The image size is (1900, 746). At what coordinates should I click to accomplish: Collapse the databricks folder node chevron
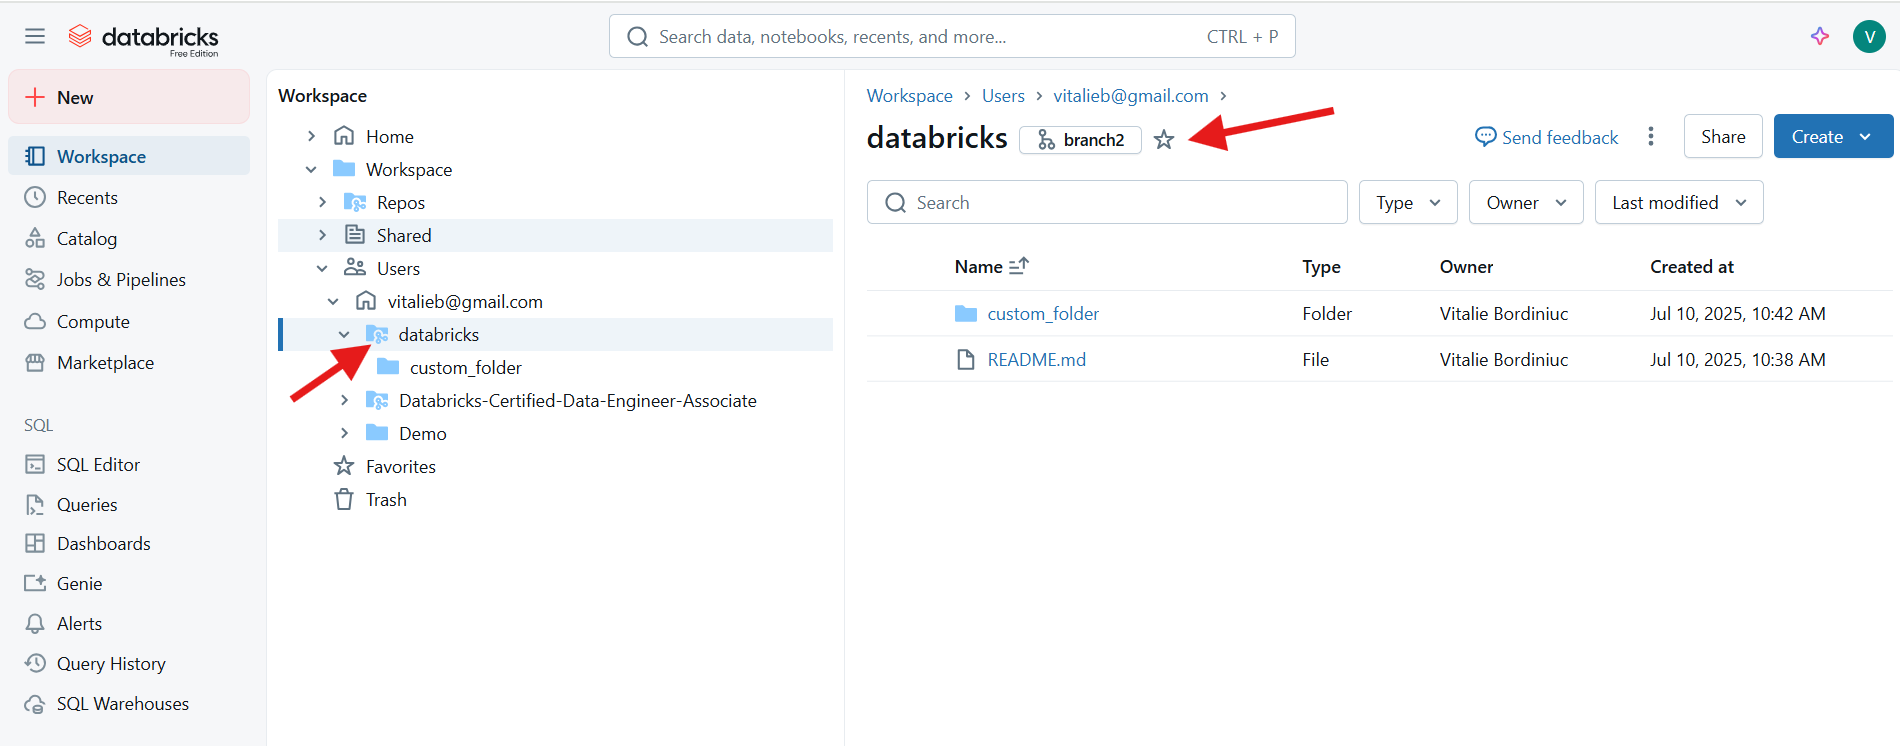click(344, 334)
